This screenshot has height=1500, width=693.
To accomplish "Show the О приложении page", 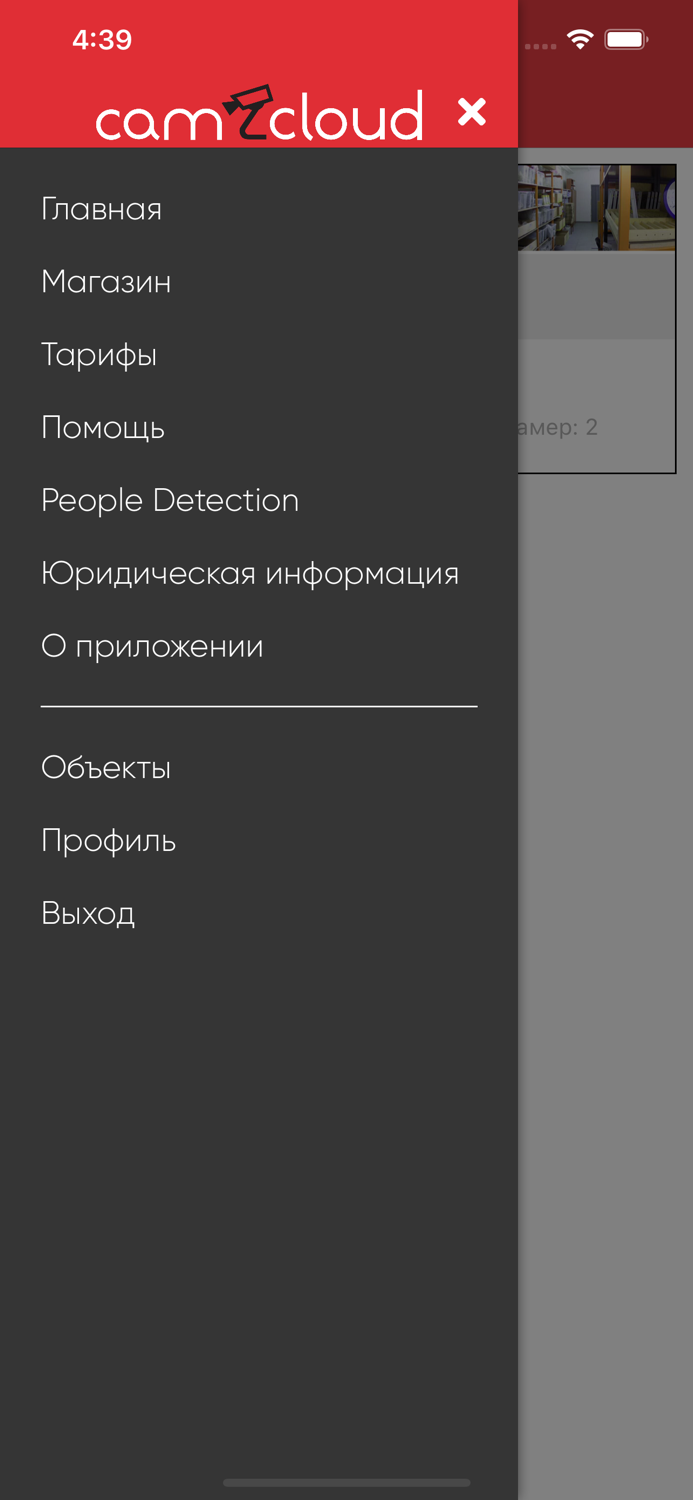I will pos(152,647).
